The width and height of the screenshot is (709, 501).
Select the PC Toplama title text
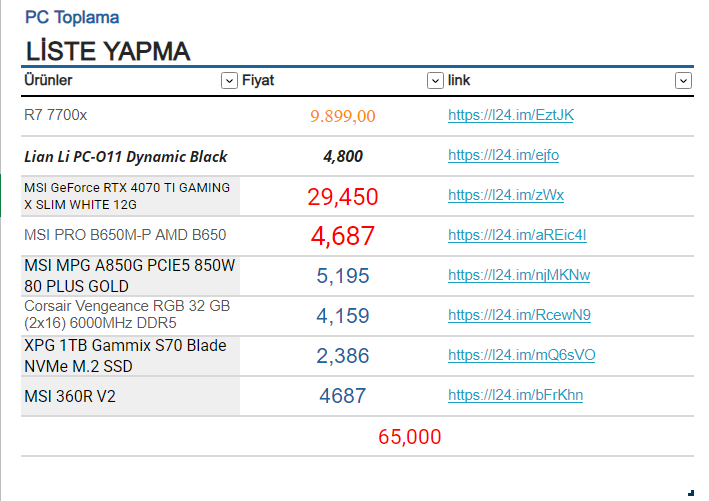72,18
